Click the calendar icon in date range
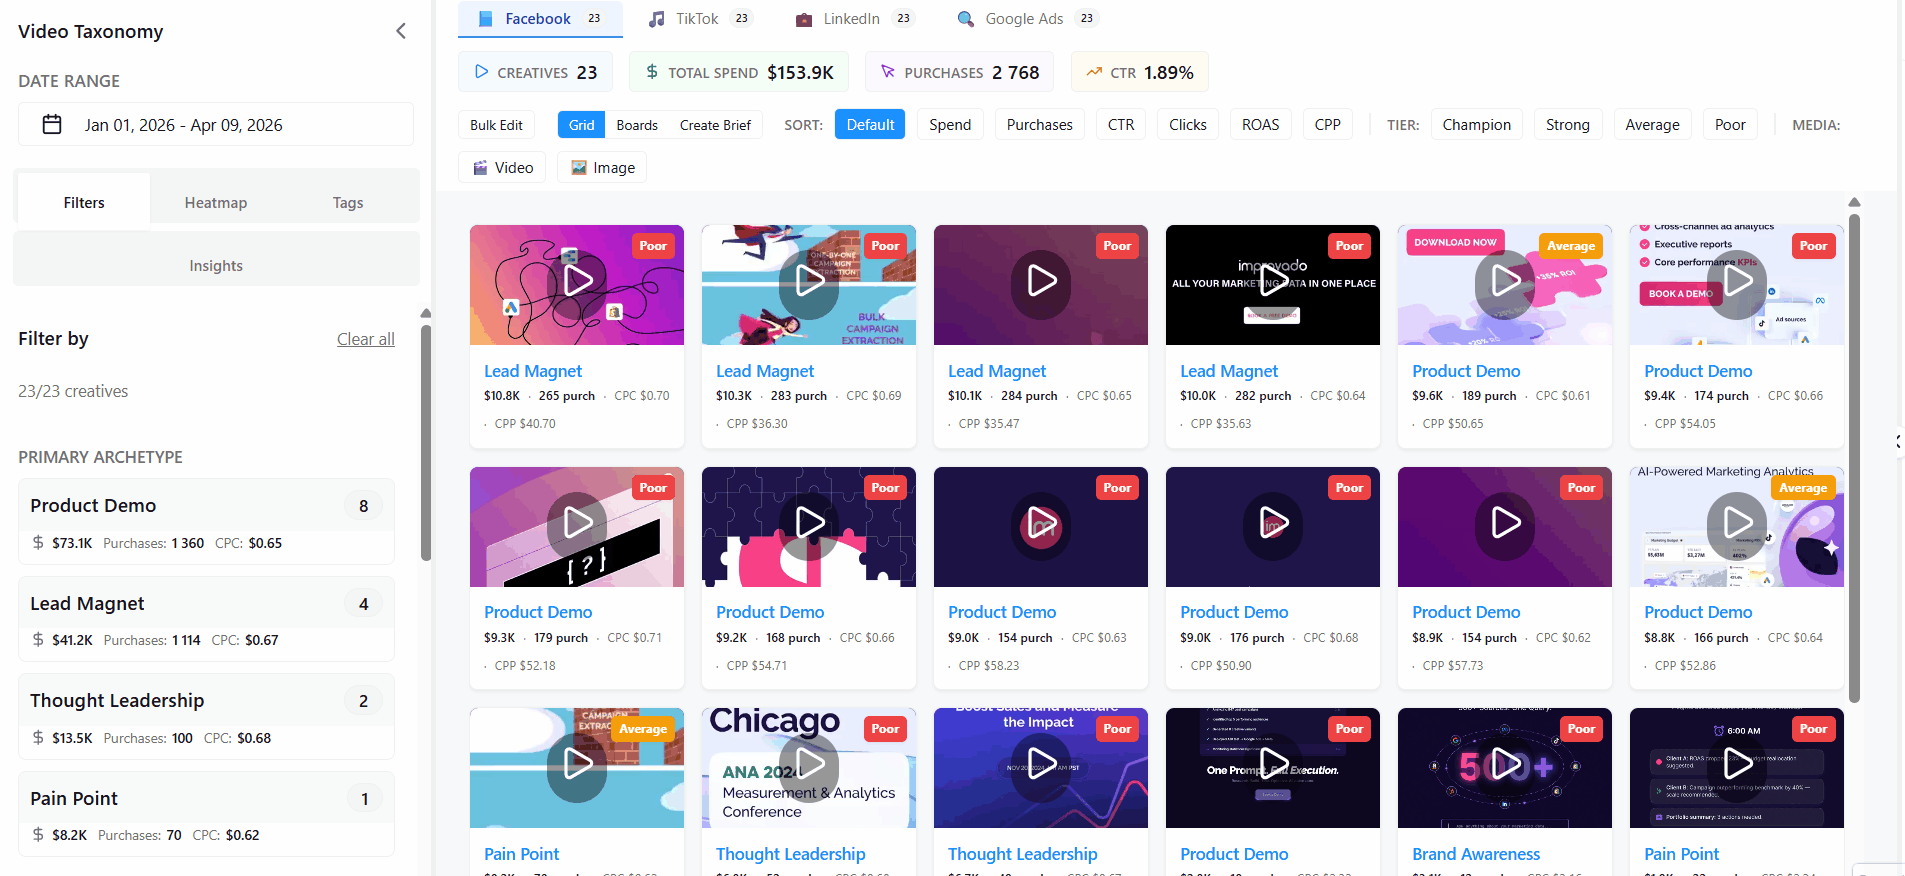 [x=52, y=125]
